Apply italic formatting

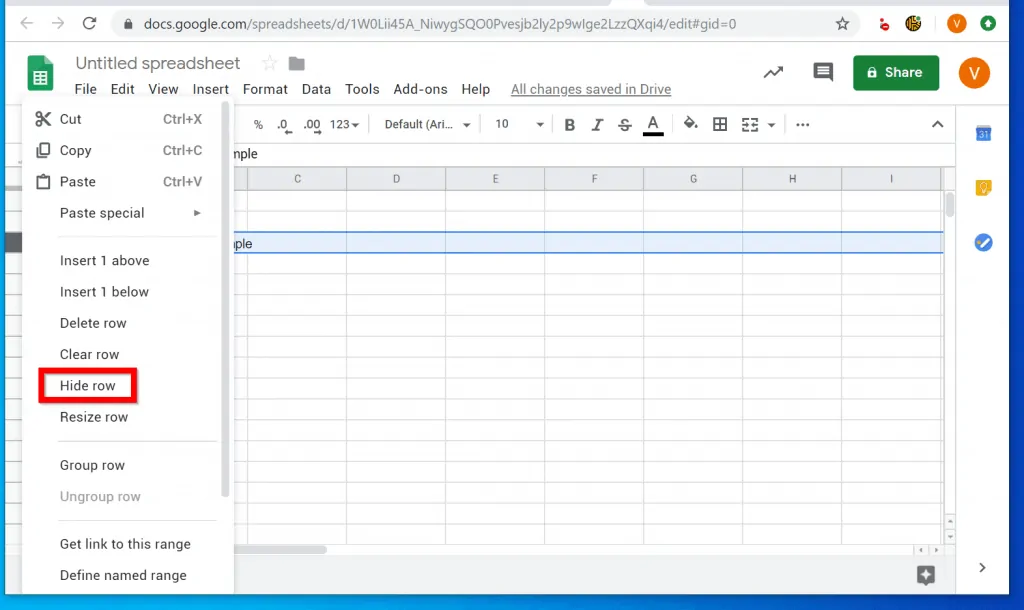click(x=597, y=124)
